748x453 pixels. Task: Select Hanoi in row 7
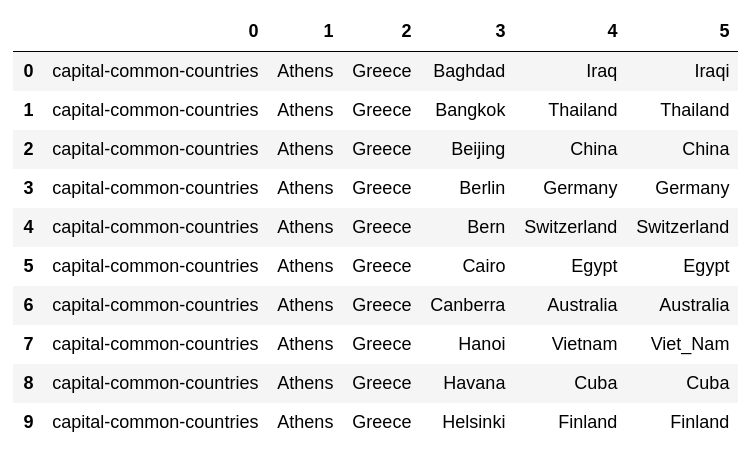pos(482,344)
